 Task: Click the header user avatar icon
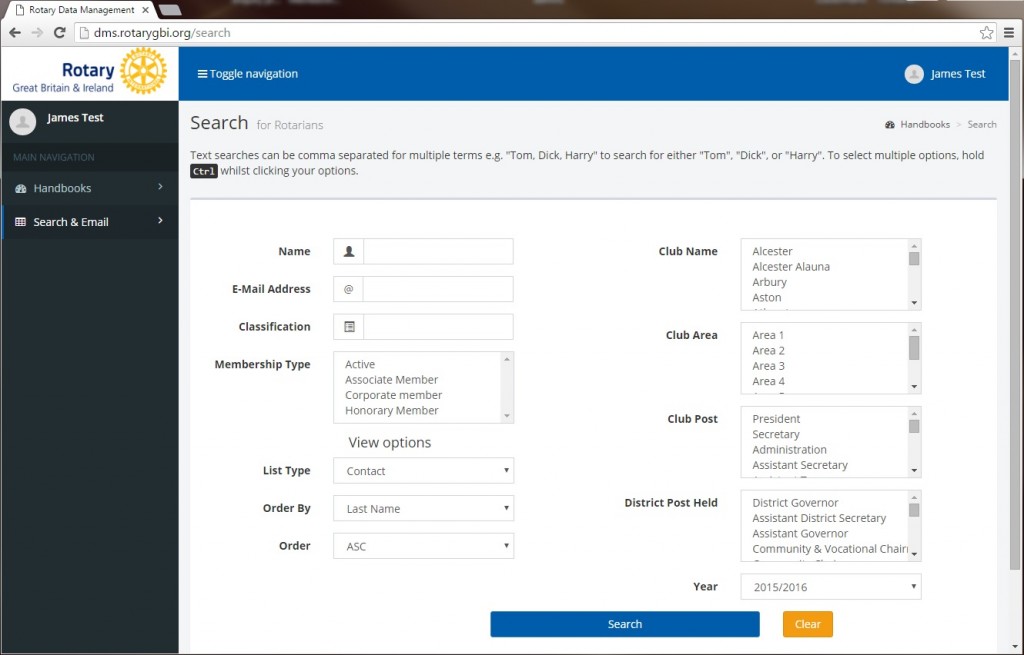(x=914, y=74)
